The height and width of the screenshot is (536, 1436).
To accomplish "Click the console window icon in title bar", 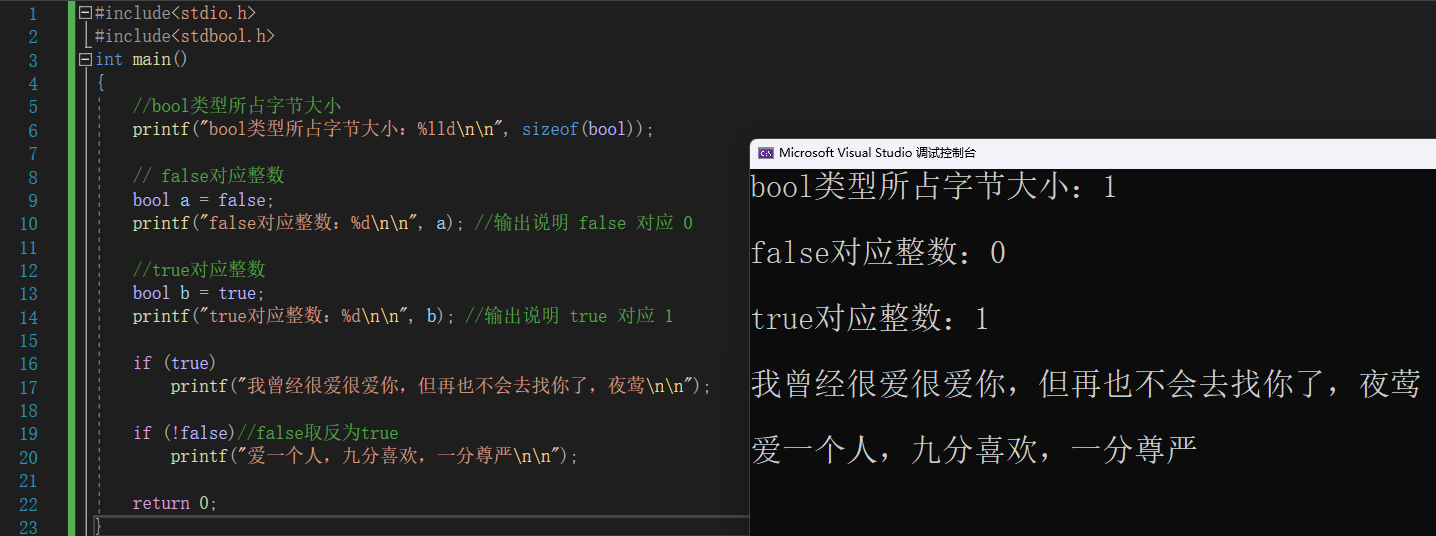I will (x=766, y=153).
